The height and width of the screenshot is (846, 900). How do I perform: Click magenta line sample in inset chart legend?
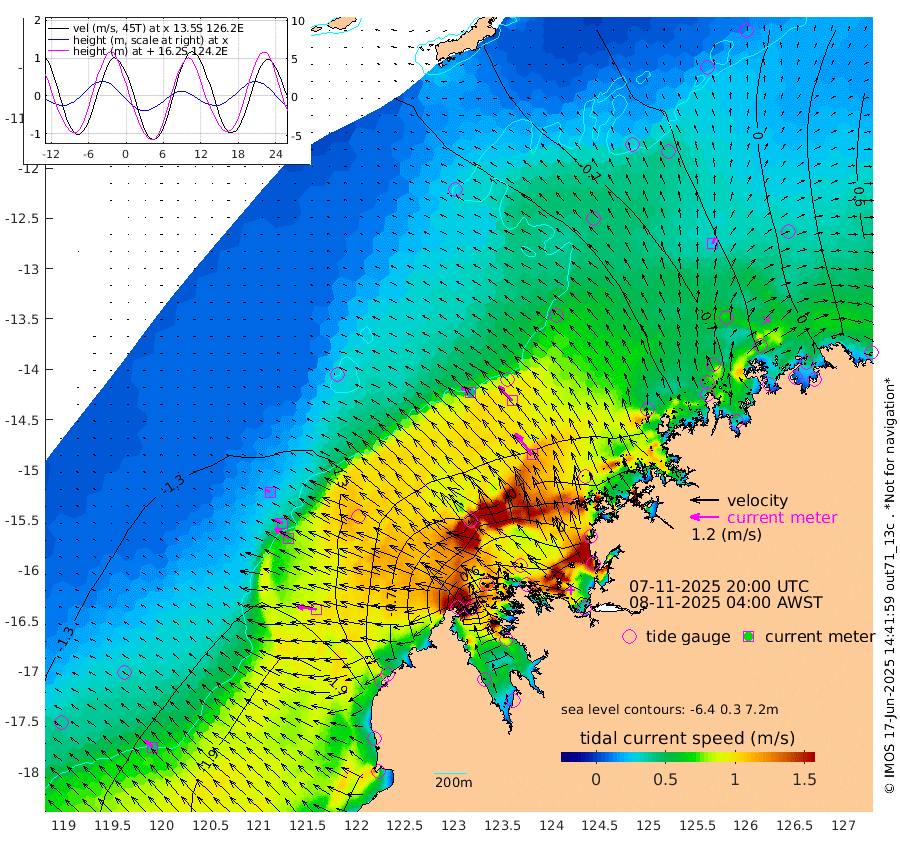pos(58,52)
